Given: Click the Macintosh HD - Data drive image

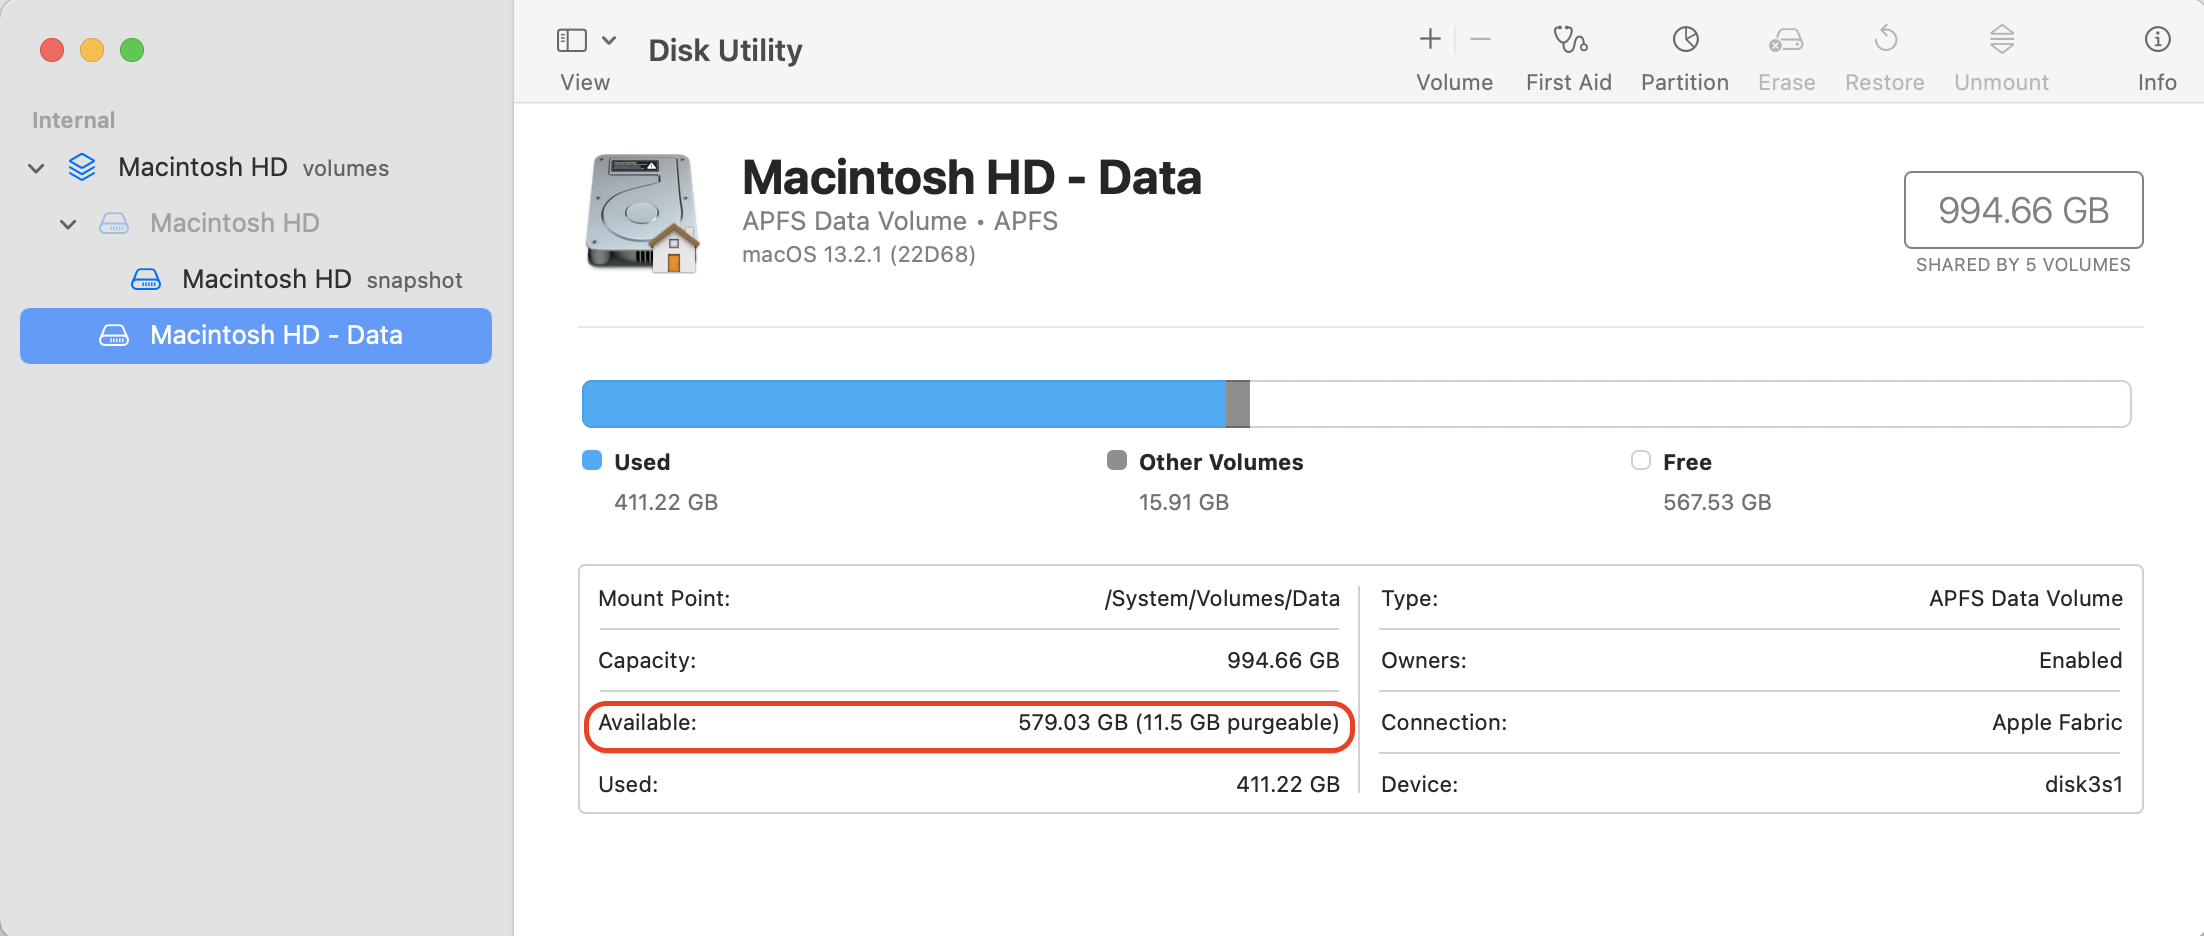Looking at the screenshot, I should point(642,213).
